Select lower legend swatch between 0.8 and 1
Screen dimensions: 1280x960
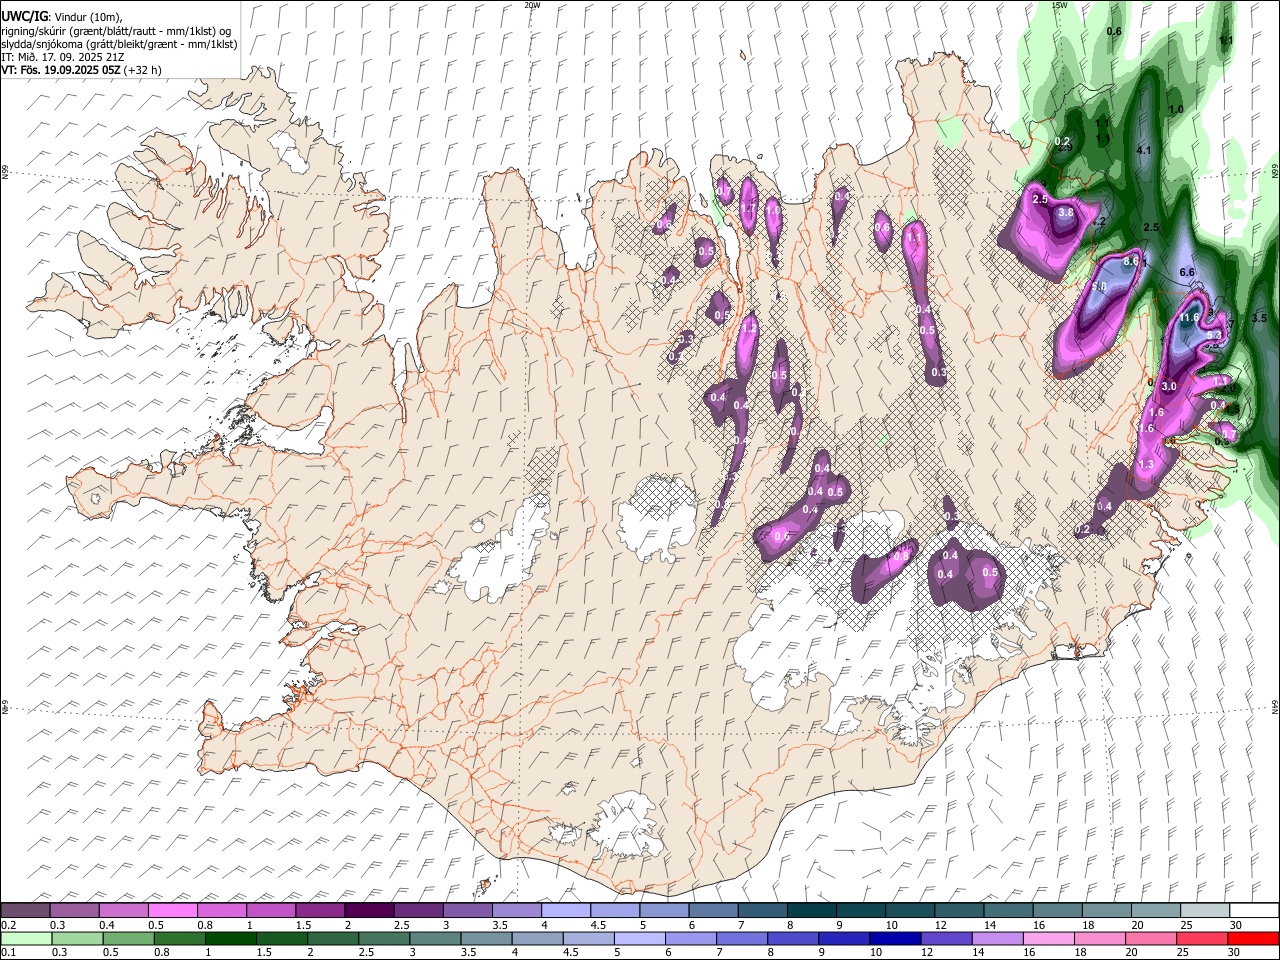pyautogui.click(x=179, y=939)
